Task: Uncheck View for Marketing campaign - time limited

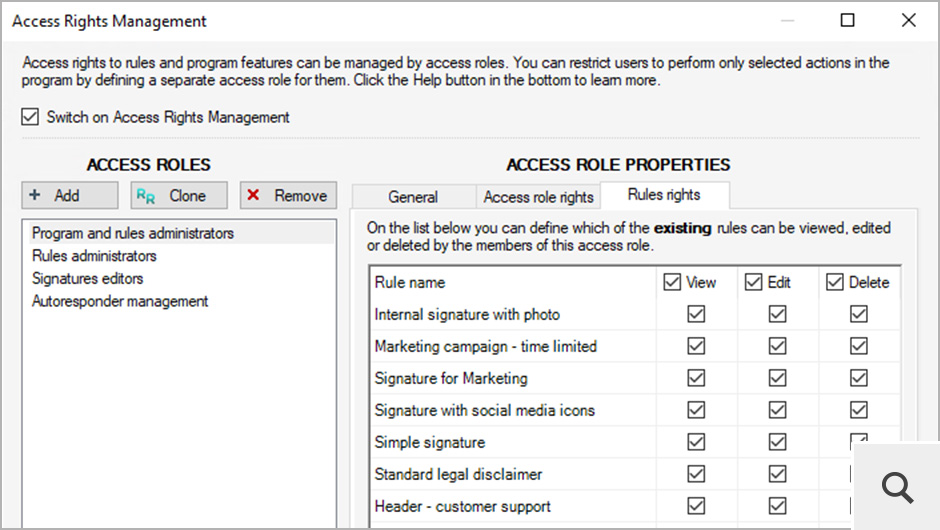Action: pyautogui.click(x=696, y=346)
